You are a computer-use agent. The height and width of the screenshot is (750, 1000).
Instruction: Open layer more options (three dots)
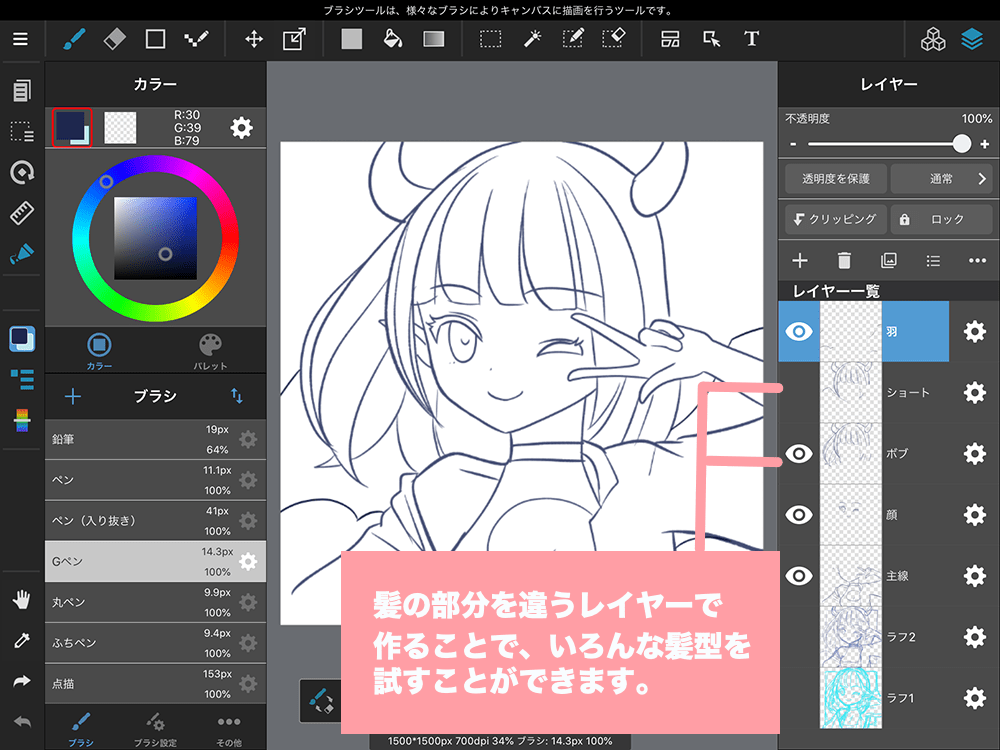tap(977, 260)
